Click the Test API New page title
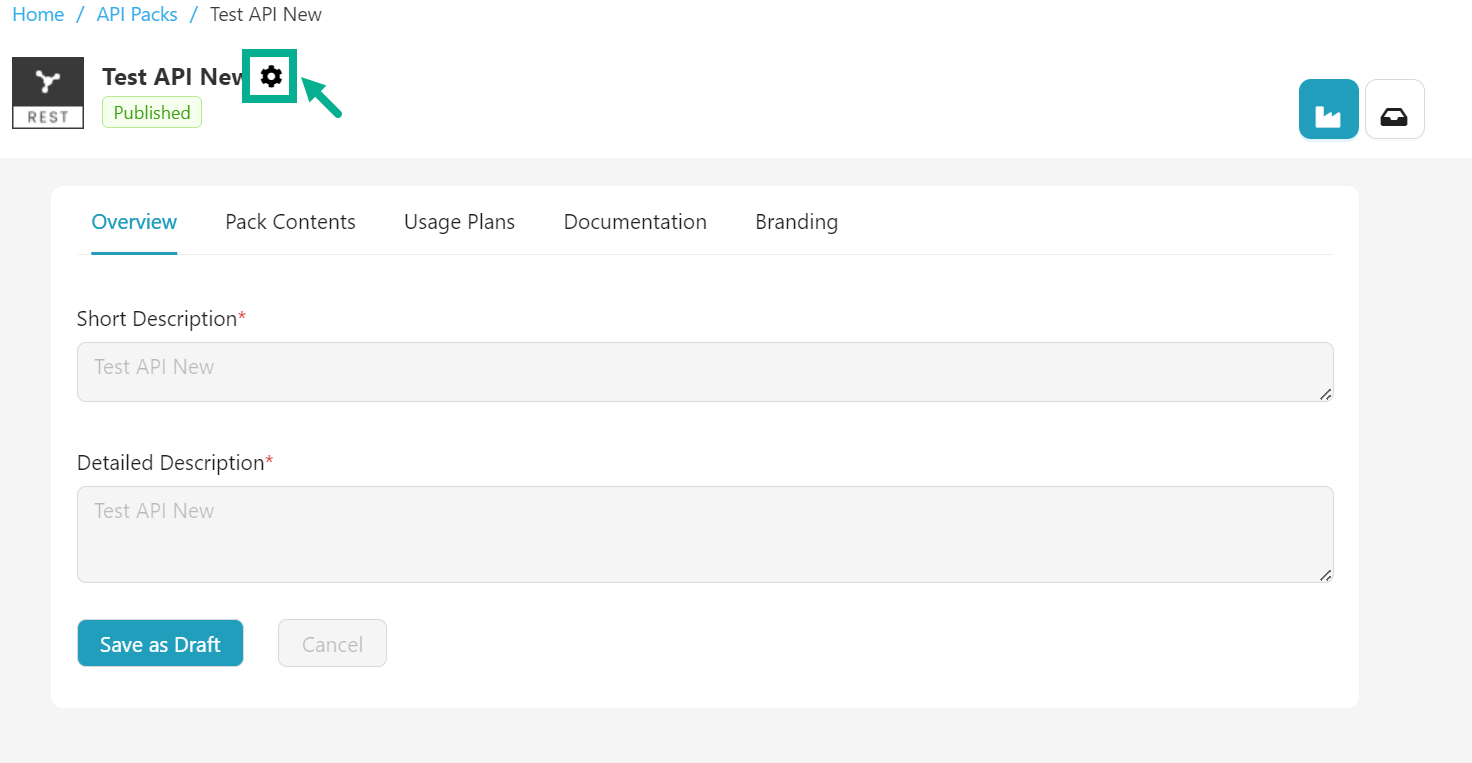Viewport: 1472px width, 763px height. click(174, 77)
